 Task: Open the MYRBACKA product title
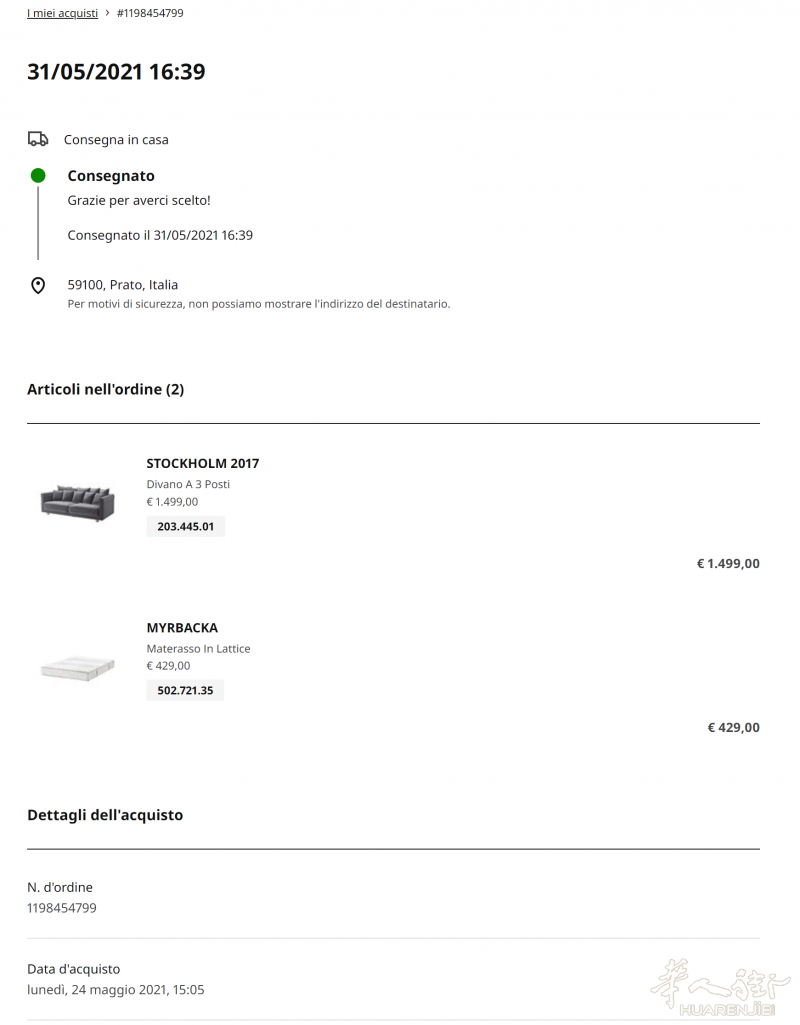(x=182, y=628)
